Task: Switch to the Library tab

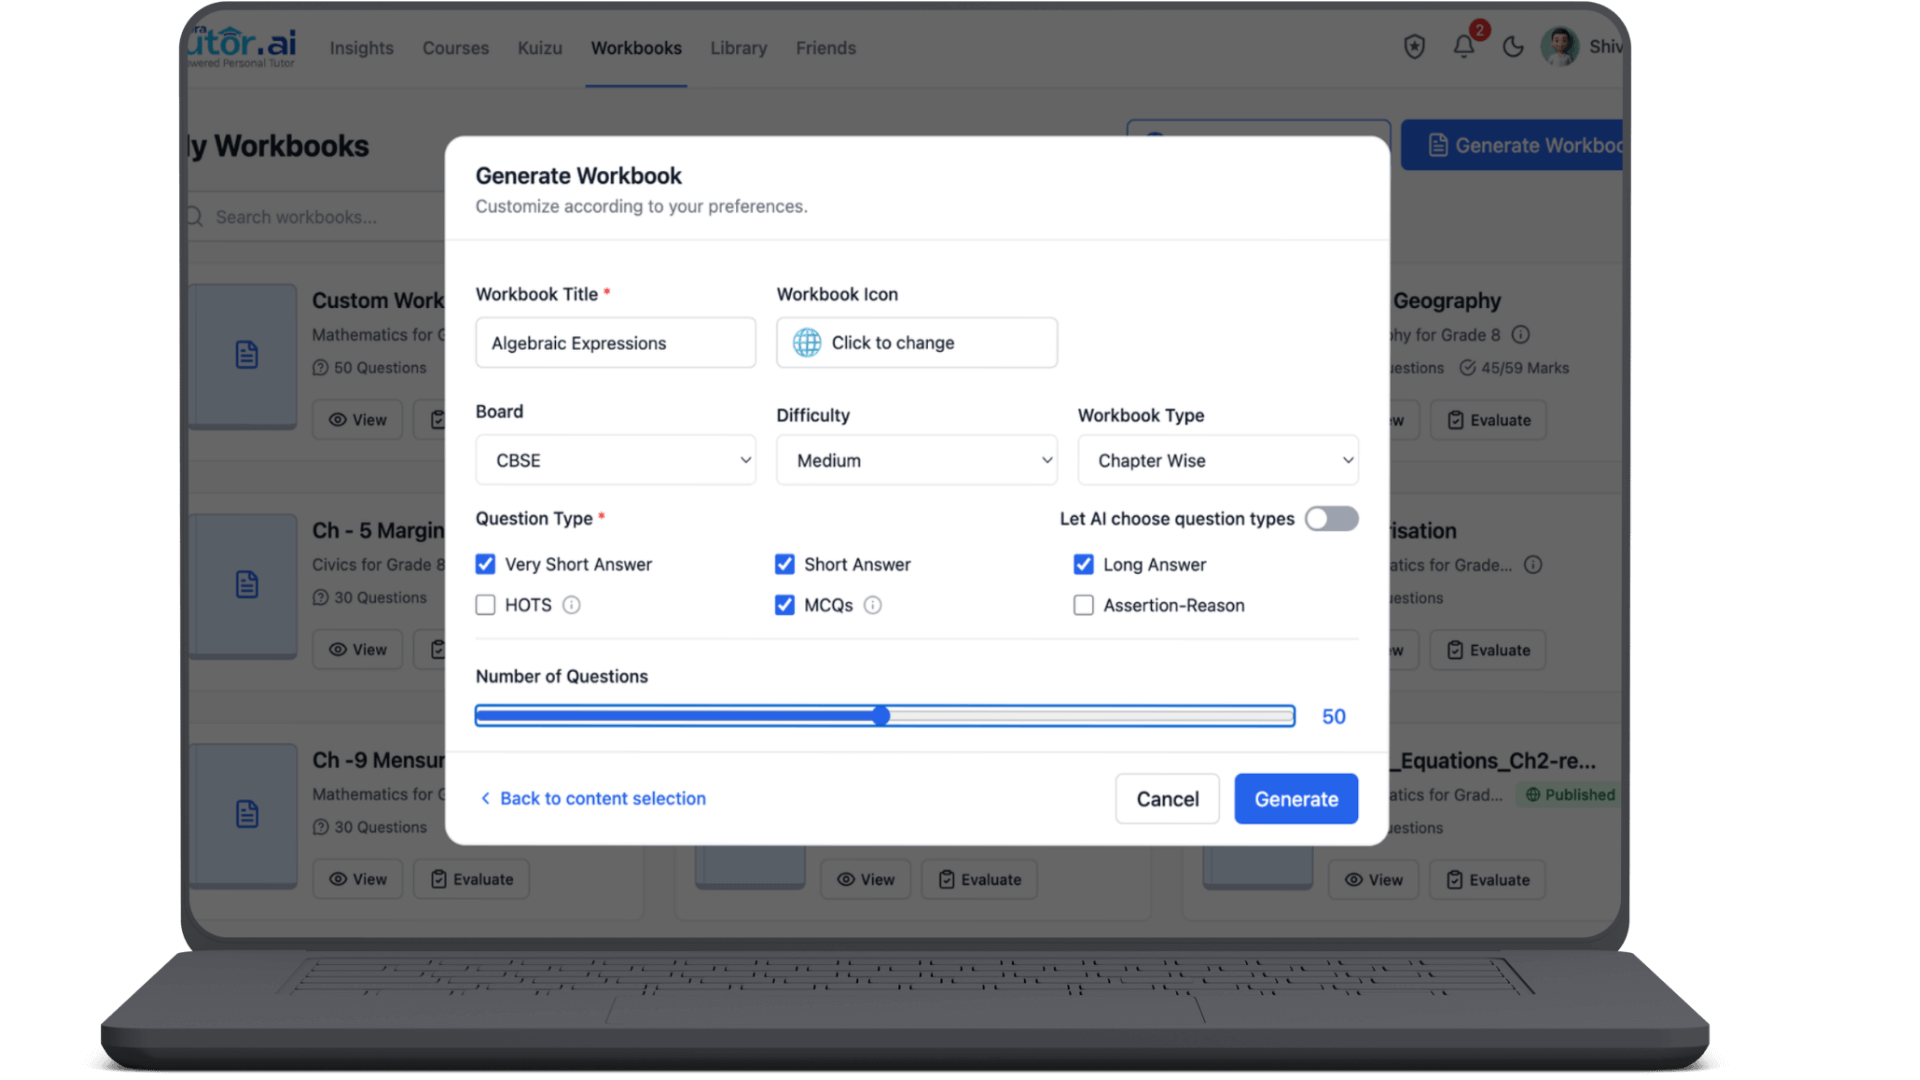Action: 738,47
